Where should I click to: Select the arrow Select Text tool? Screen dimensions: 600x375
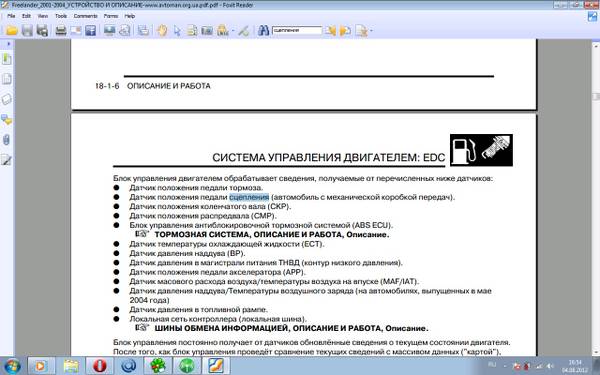pos(177,31)
